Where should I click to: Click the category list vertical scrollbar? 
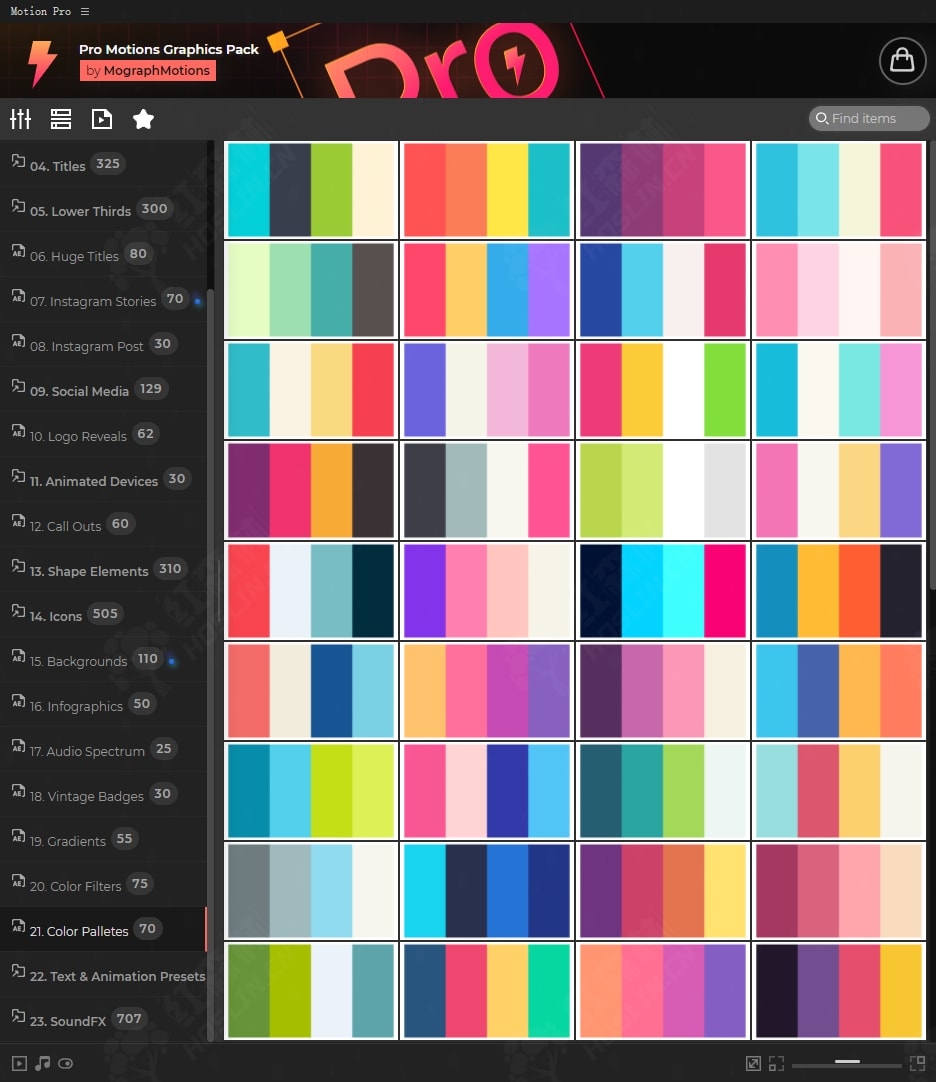point(211,666)
